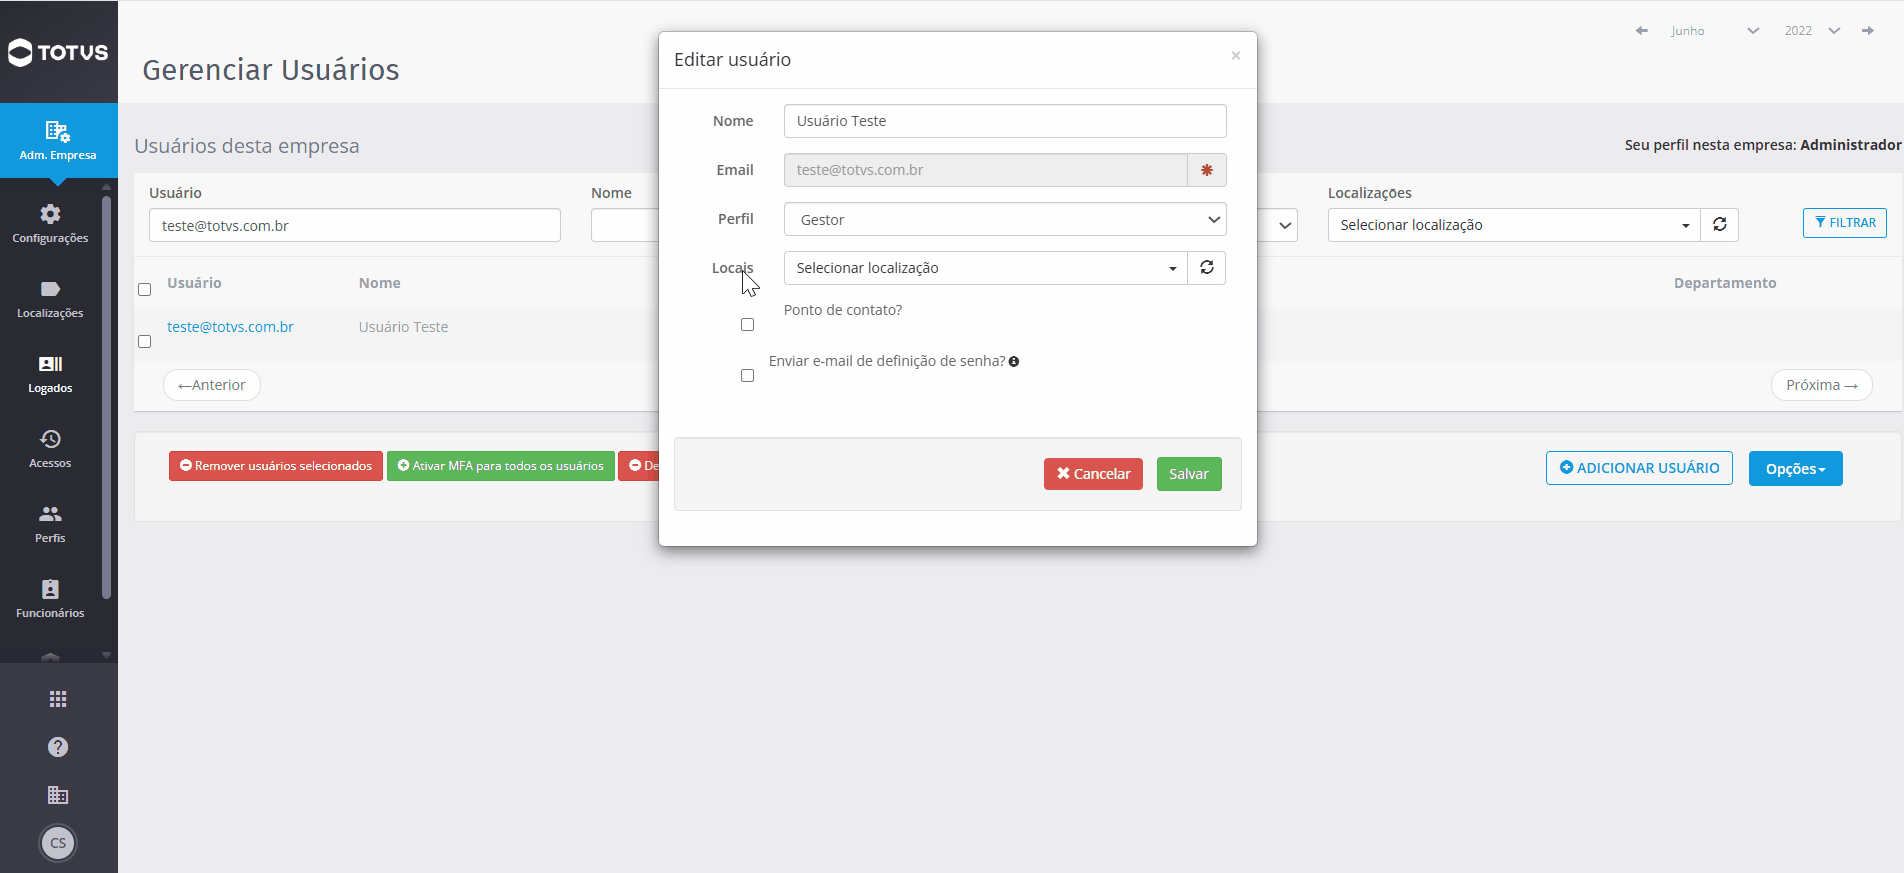Click the company building icon
This screenshot has height=873, width=1904.
(x=58, y=795)
